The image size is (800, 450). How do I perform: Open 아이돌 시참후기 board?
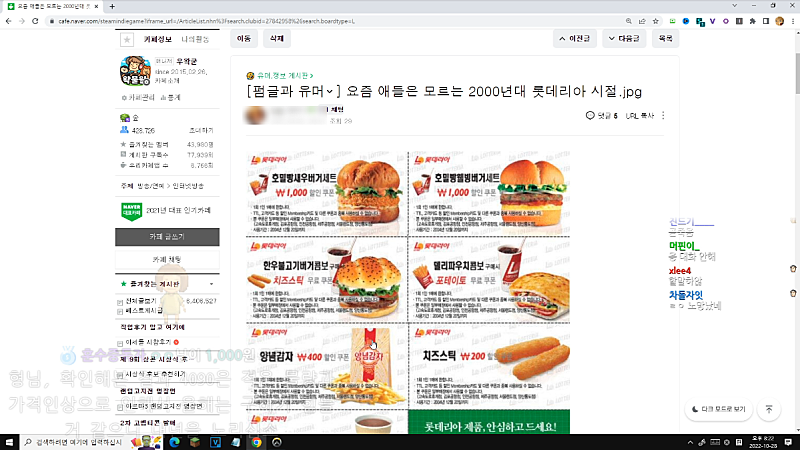[x=148, y=342]
